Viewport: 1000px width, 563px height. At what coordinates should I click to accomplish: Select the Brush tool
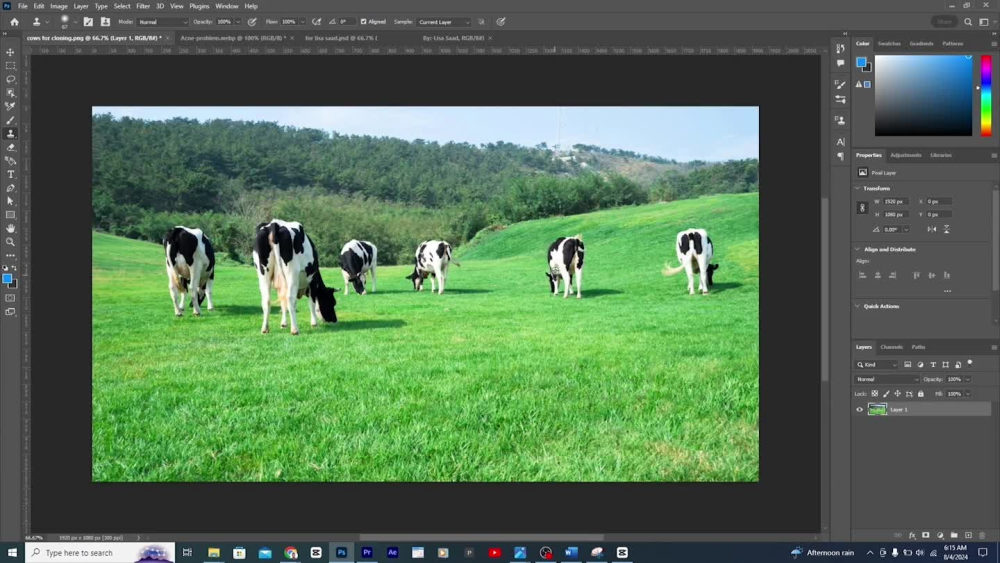pyautogui.click(x=10, y=120)
